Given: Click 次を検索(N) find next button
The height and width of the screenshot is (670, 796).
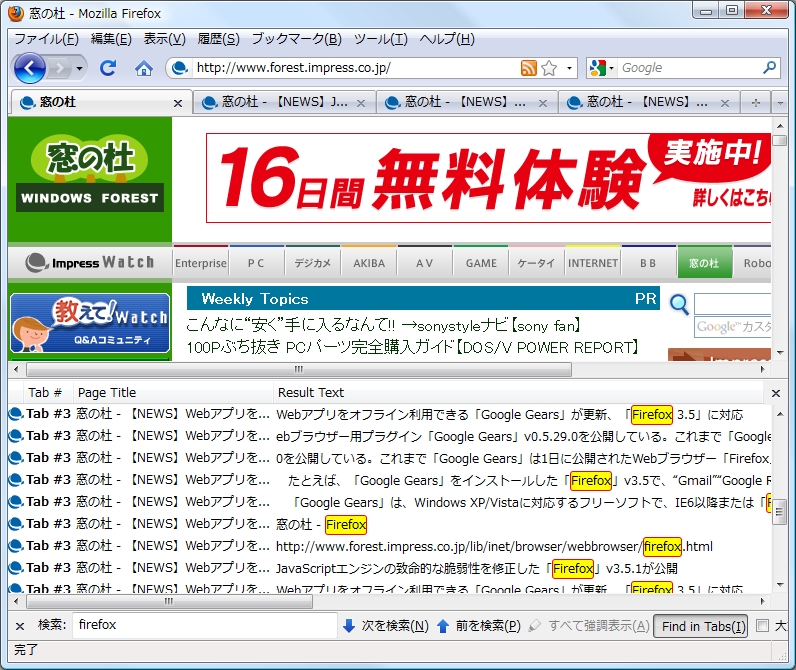Looking at the screenshot, I should click(x=386, y=626).
